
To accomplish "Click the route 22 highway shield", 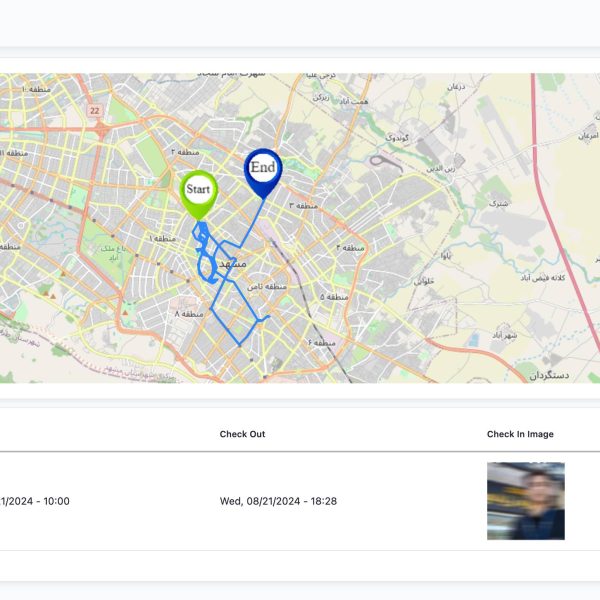I will (94, 110).
